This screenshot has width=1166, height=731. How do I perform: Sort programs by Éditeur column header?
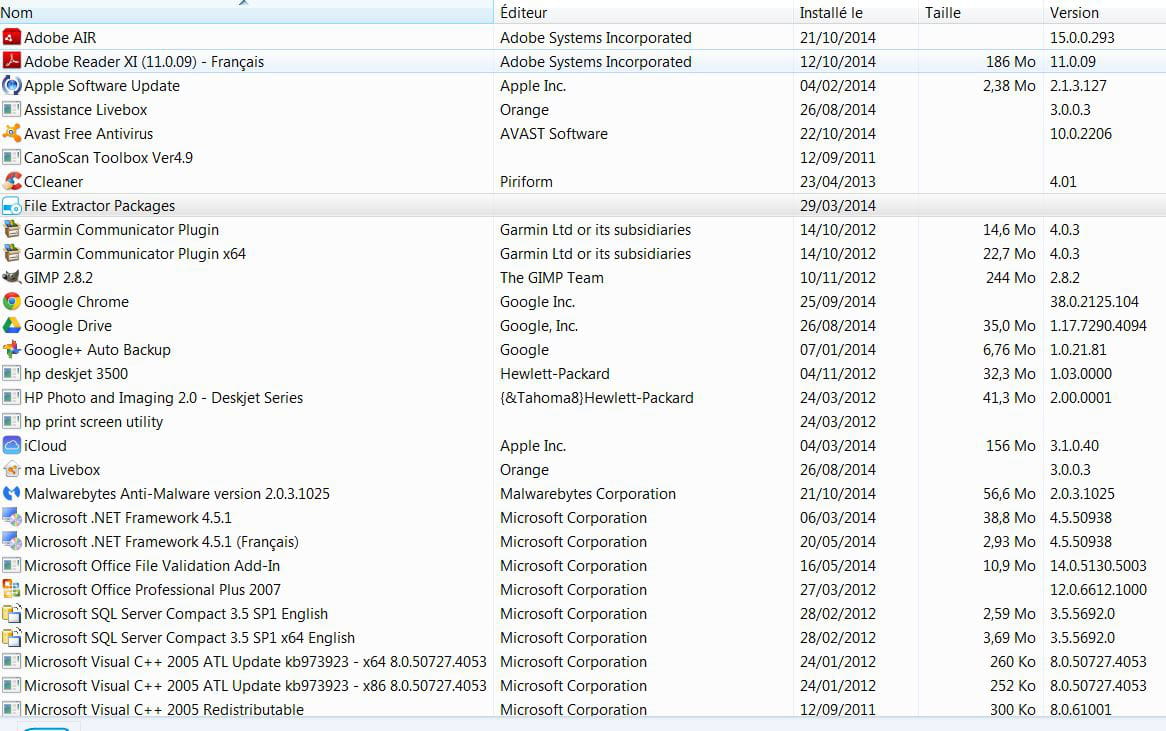(643, 12)
